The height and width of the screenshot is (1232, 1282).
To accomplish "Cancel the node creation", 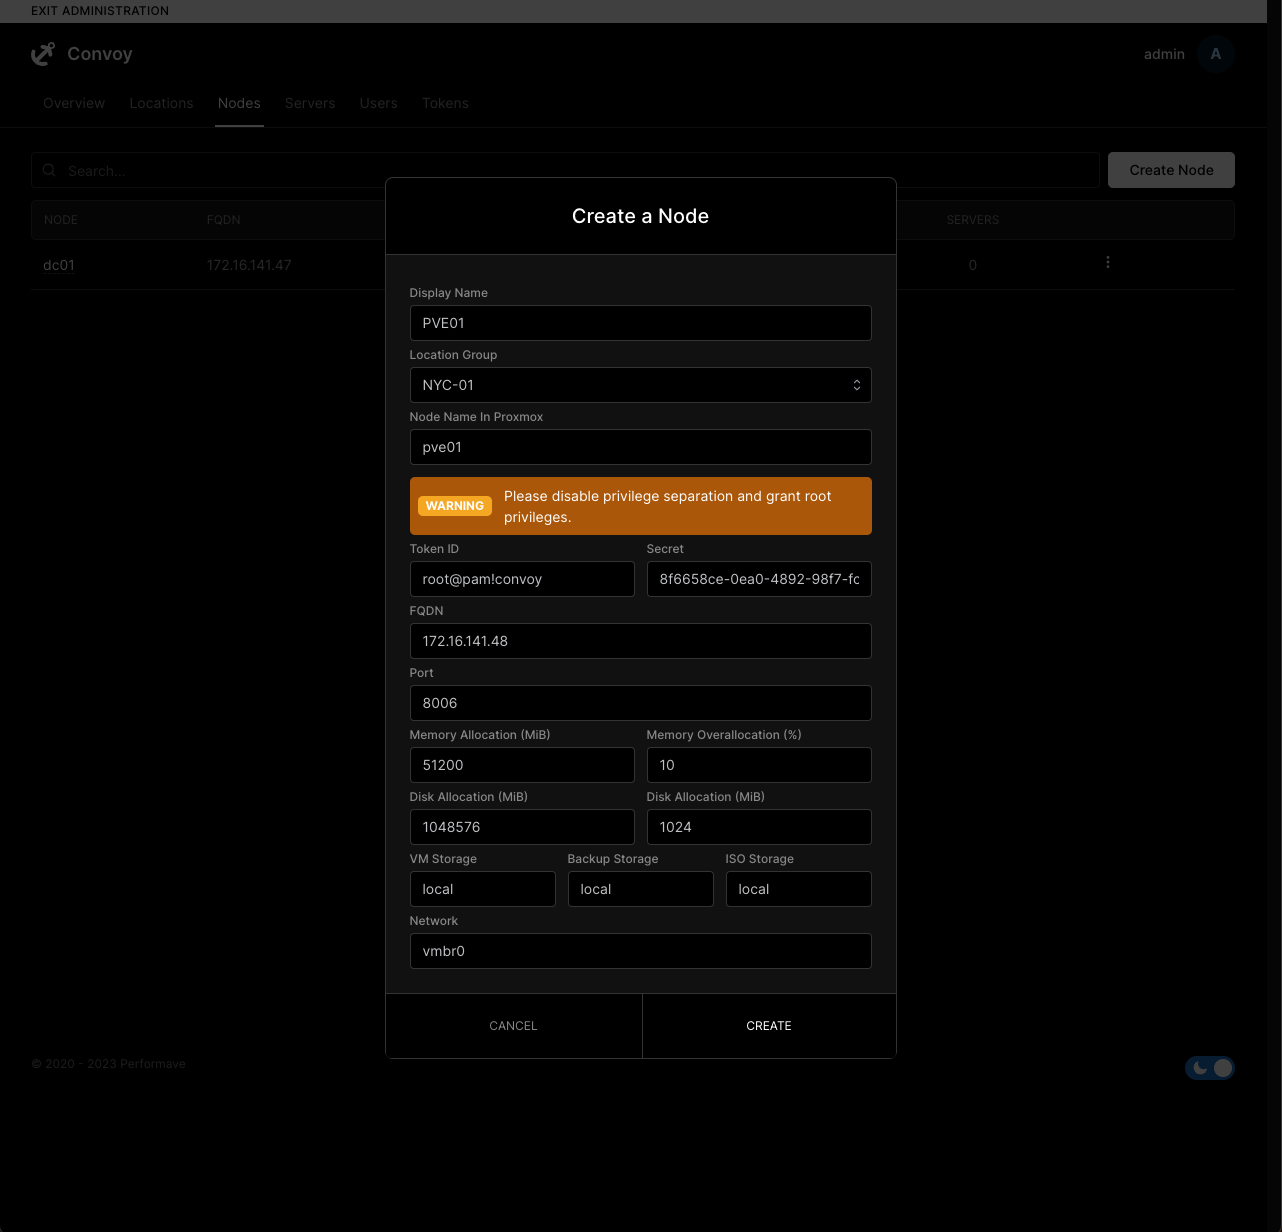I will [x=513, y=1025].
